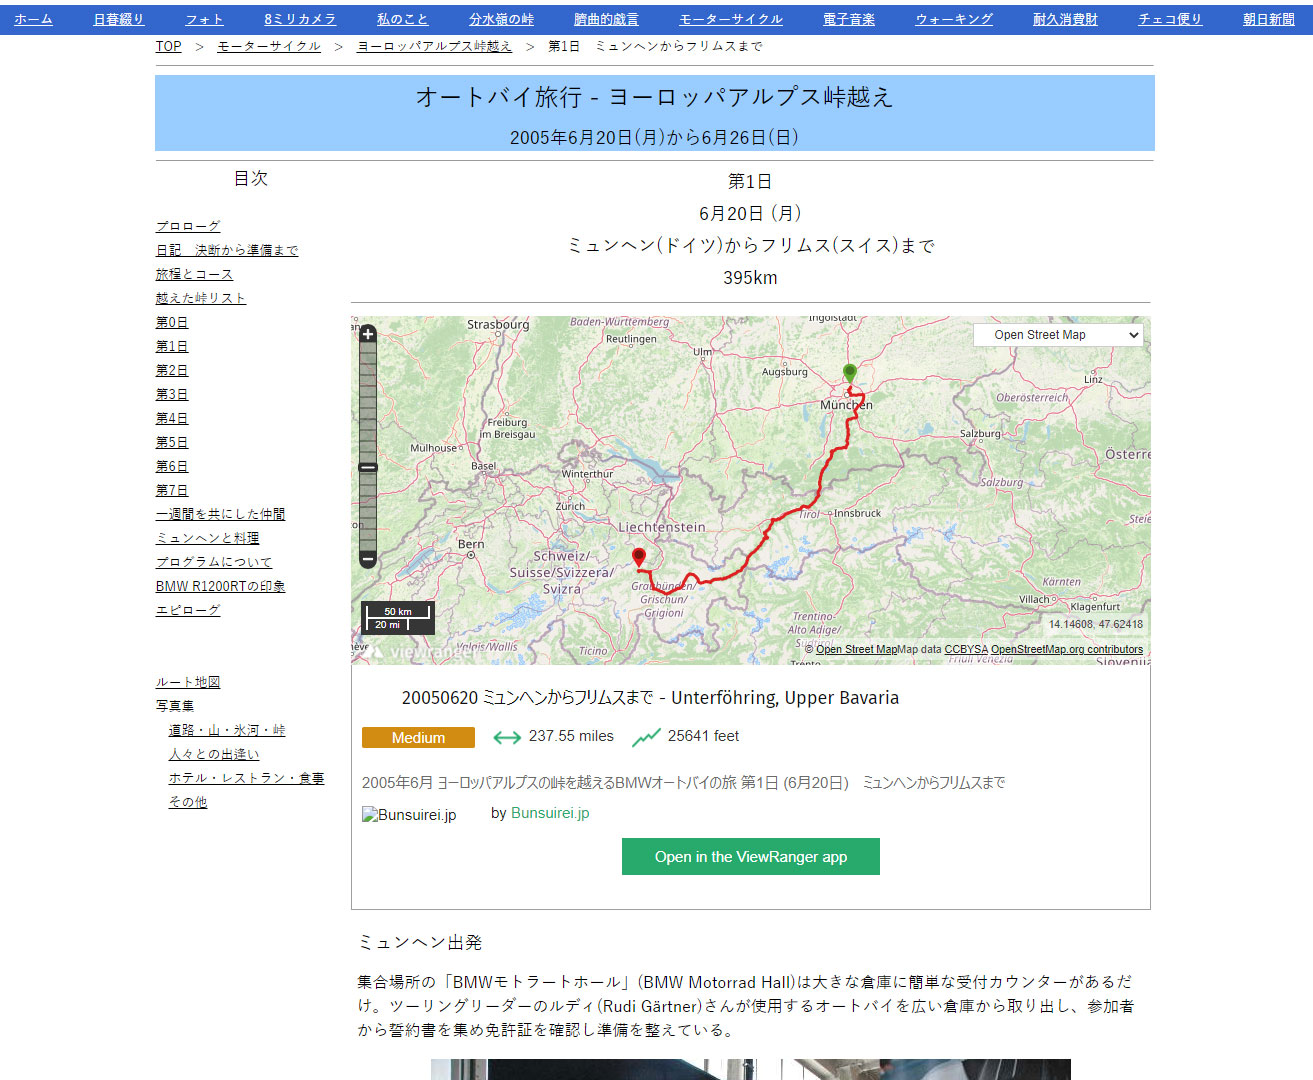The height and width of the screenshot is (1080, 1313).
Task: Open the ホーム item in top navigation
Action: (x=33, y=19)
